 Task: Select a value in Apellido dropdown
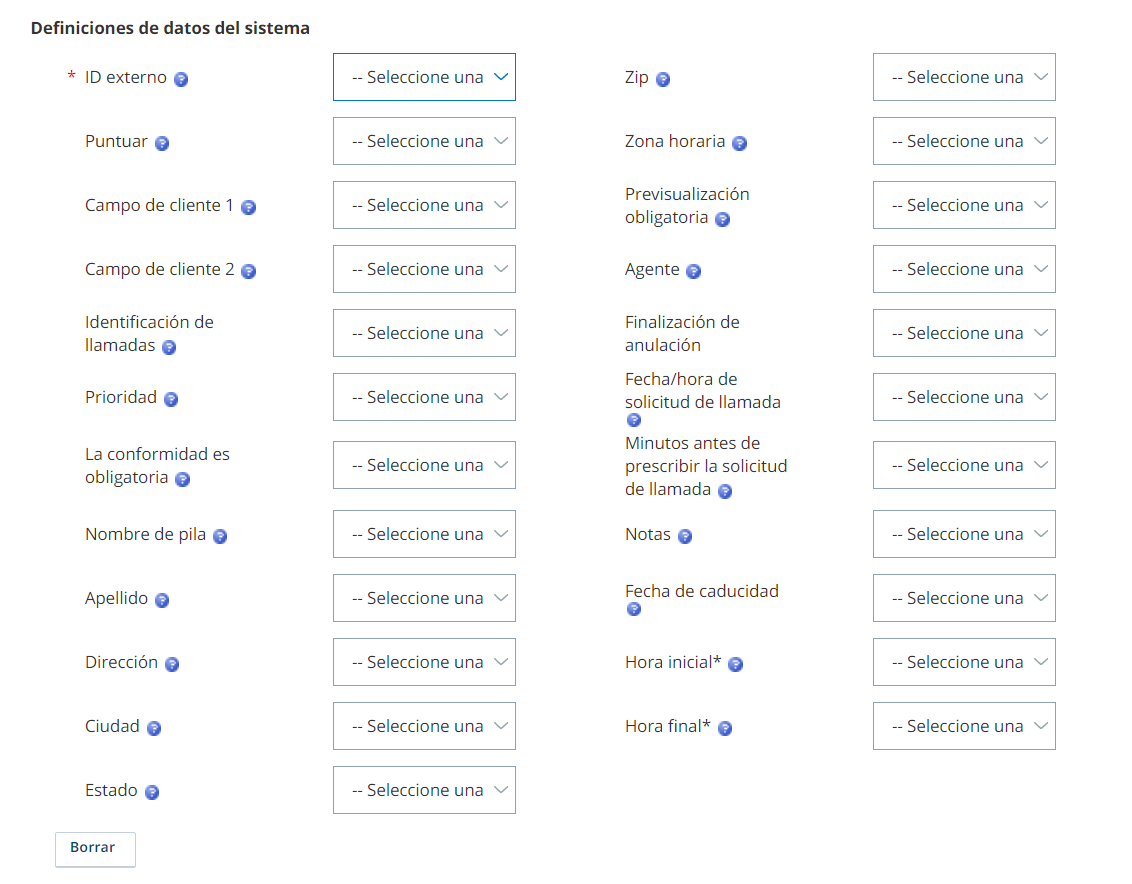tap(424, 598)
